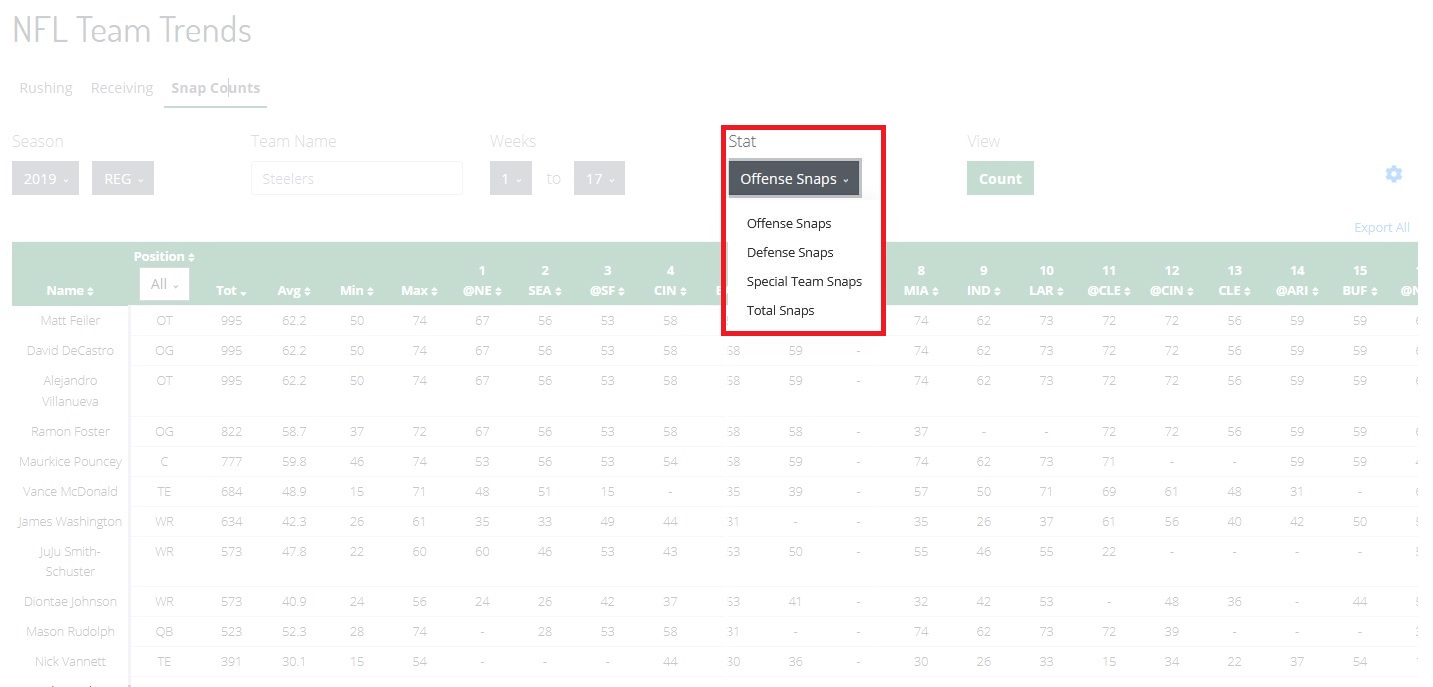
Task: Click player name Diontae Johnson
Action: [70, 601]
